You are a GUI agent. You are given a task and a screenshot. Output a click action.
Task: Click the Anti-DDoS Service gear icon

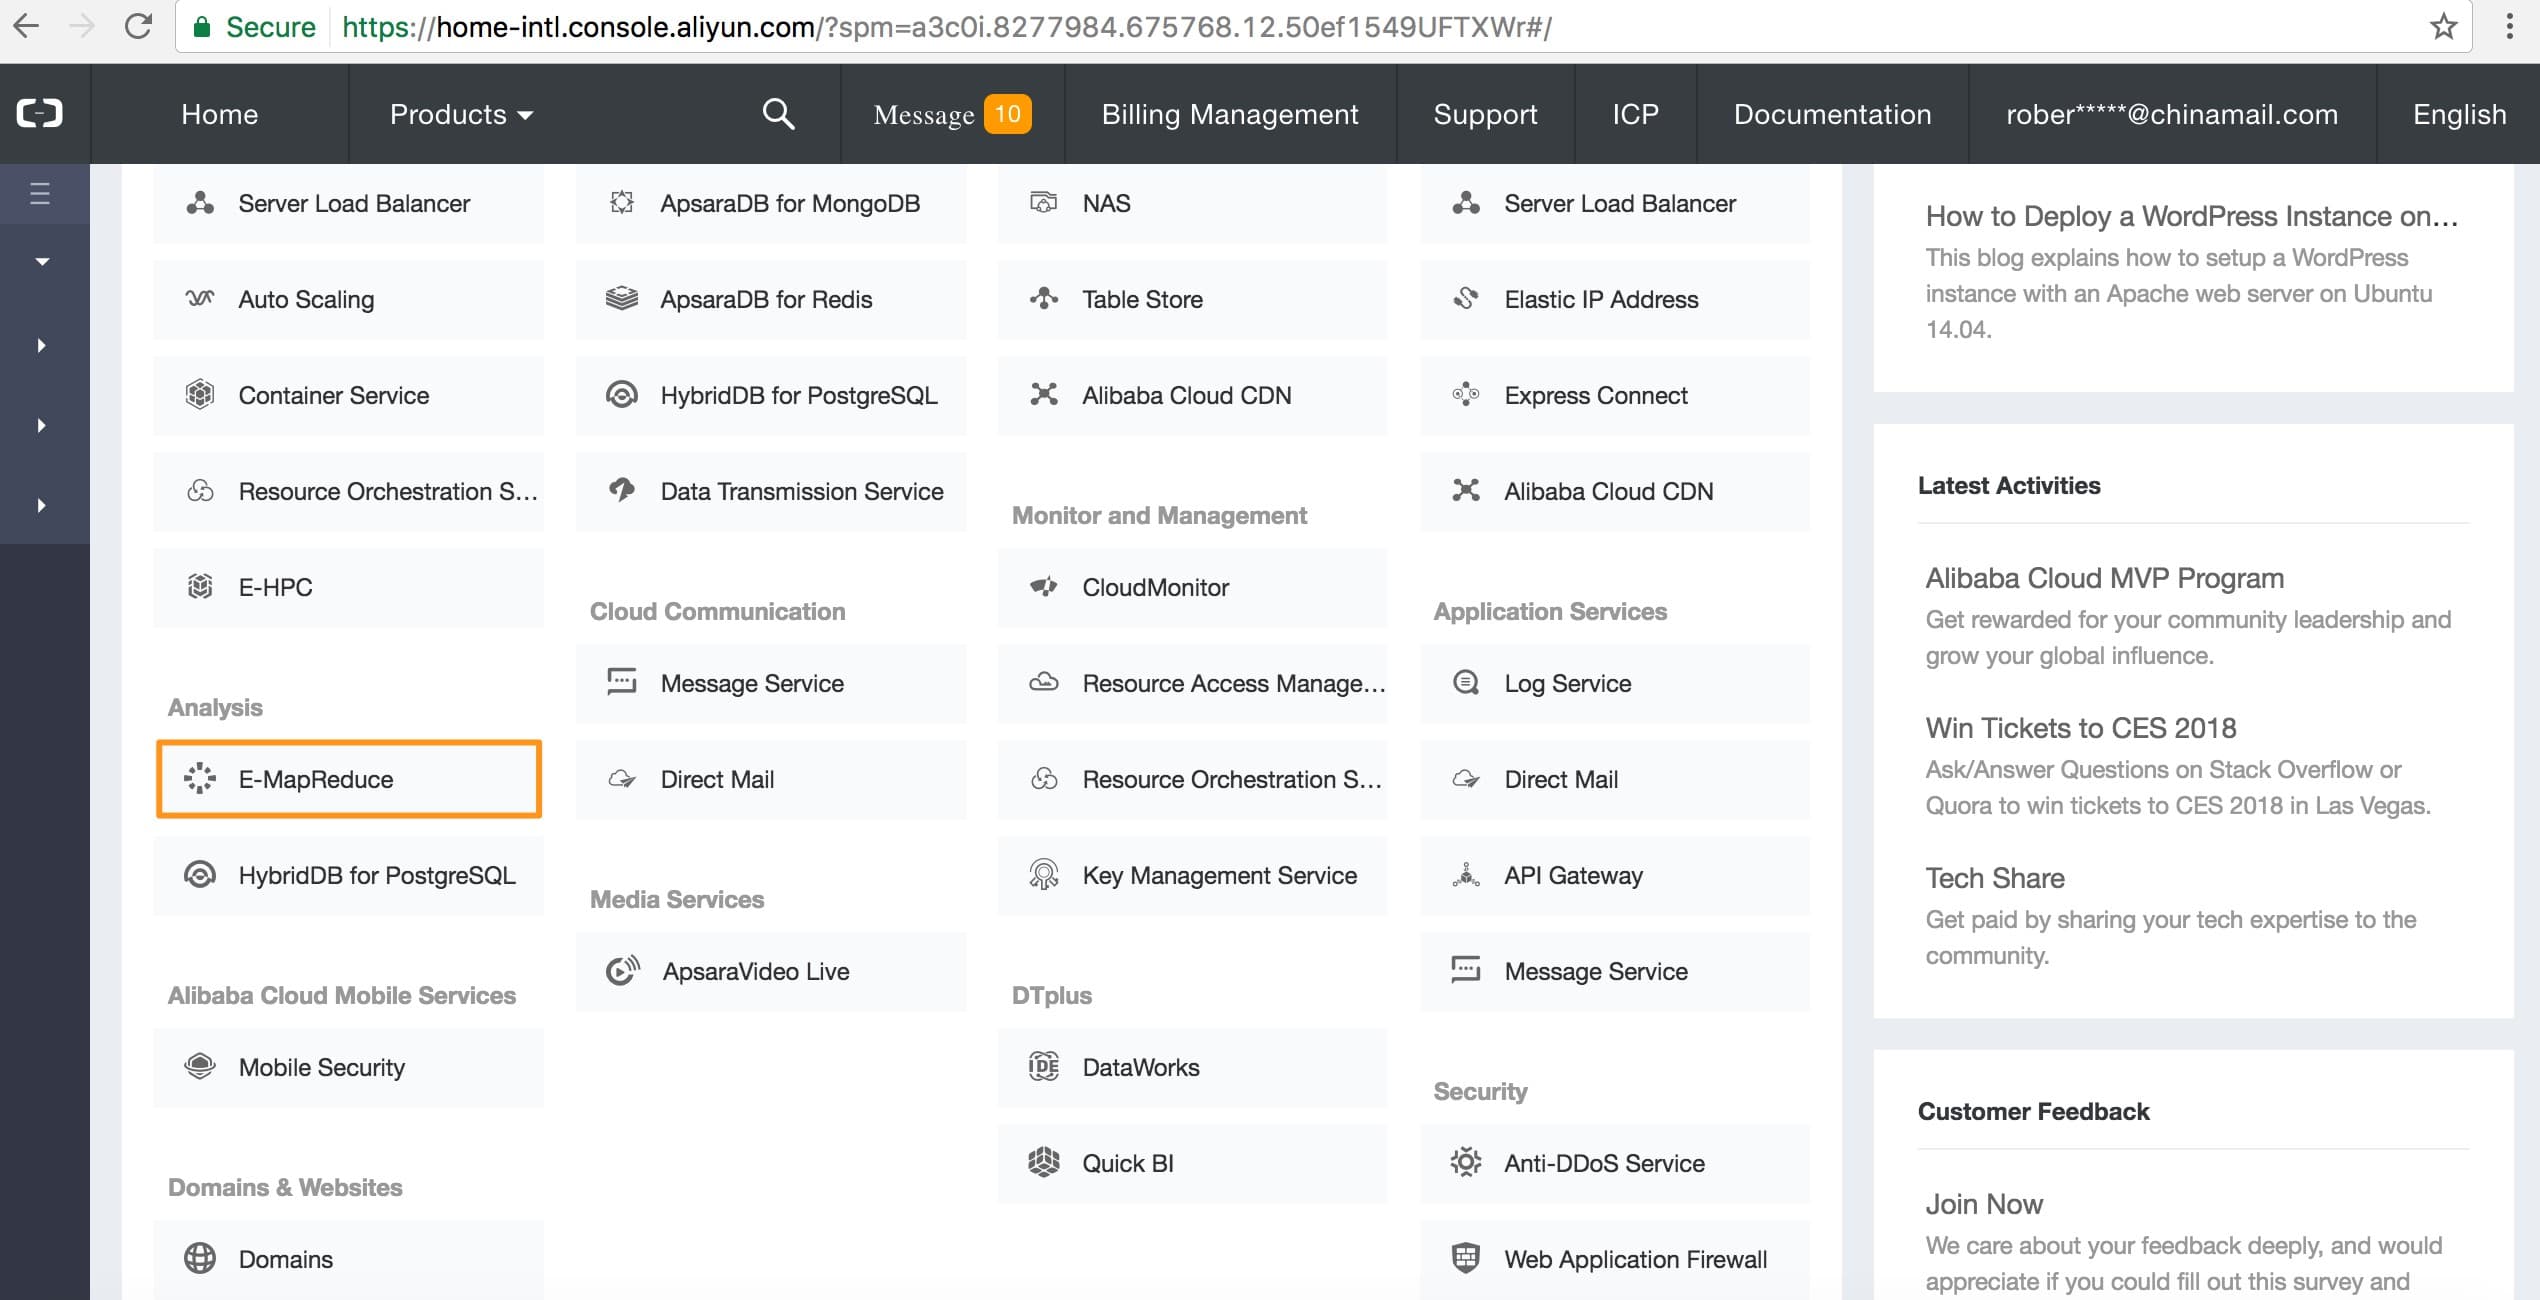point(1466,1162)
